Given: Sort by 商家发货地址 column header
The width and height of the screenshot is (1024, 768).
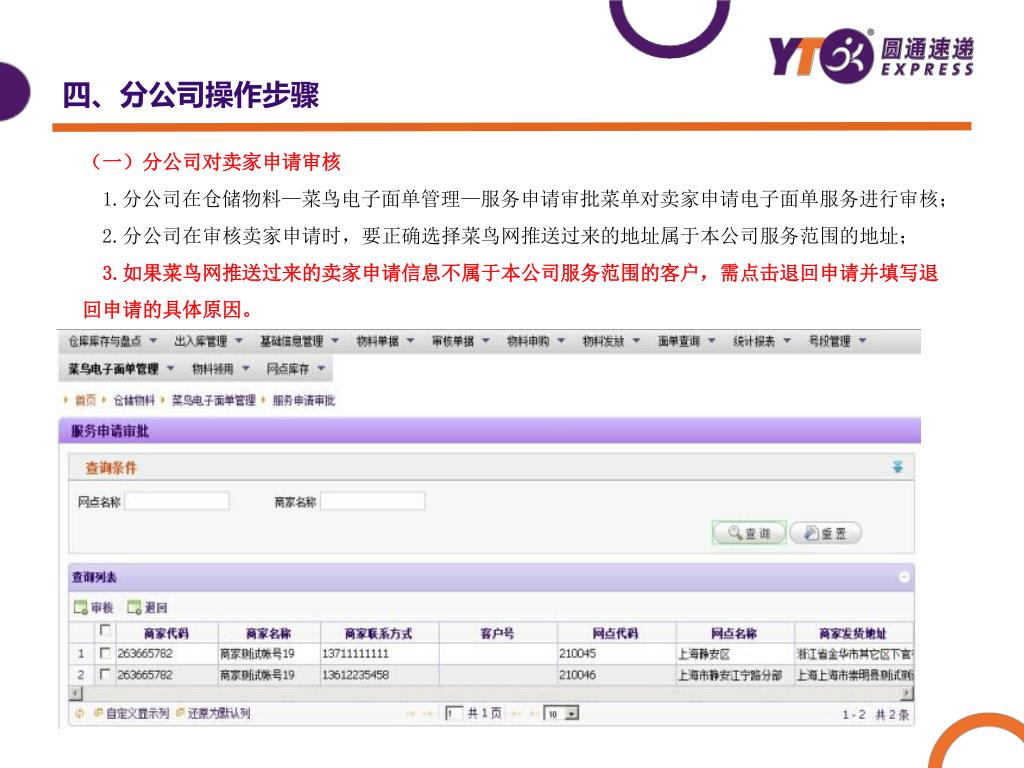Looking at the screenshot, I should (854, 633).
